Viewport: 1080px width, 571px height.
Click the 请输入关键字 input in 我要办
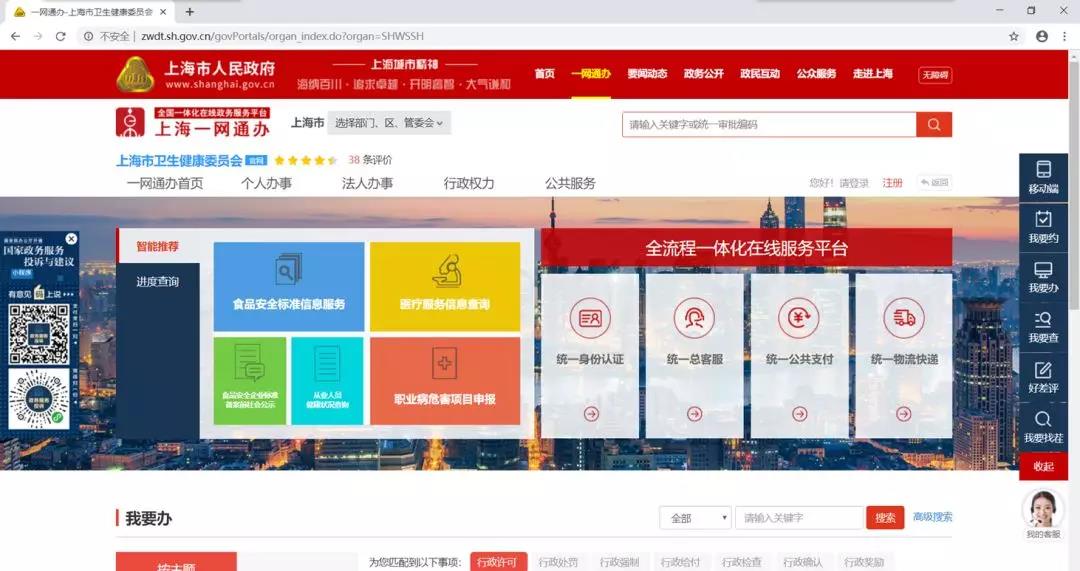coord(800,518)
